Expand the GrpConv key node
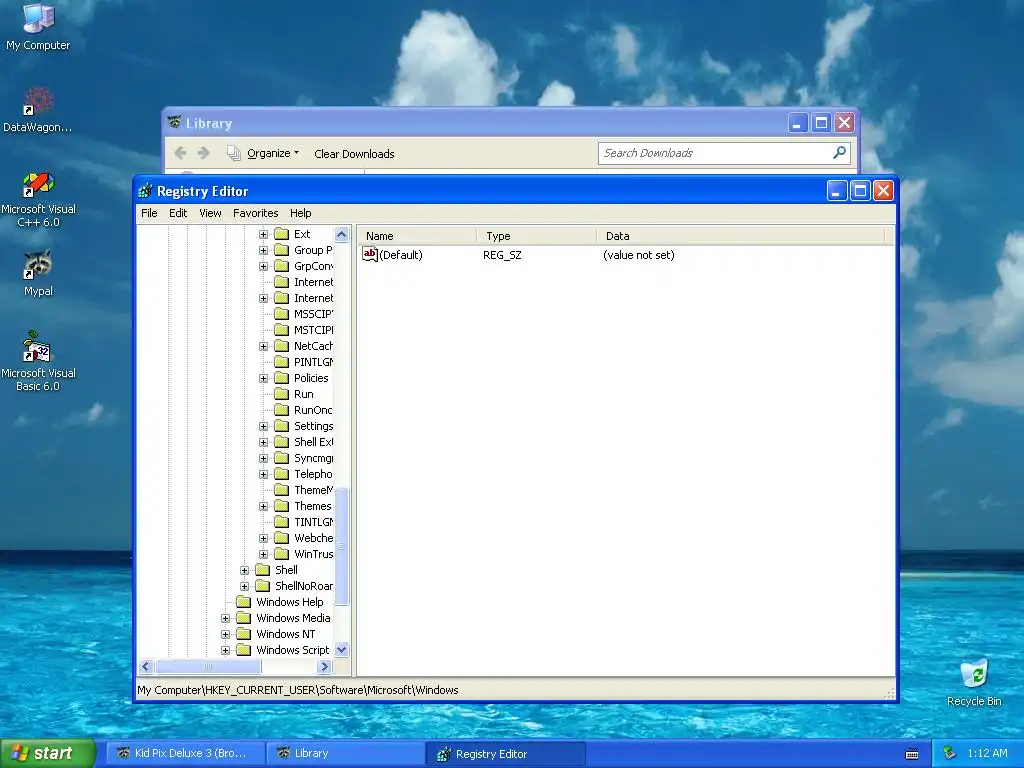The image size is (1024, 768). click(x=263, y=266)
